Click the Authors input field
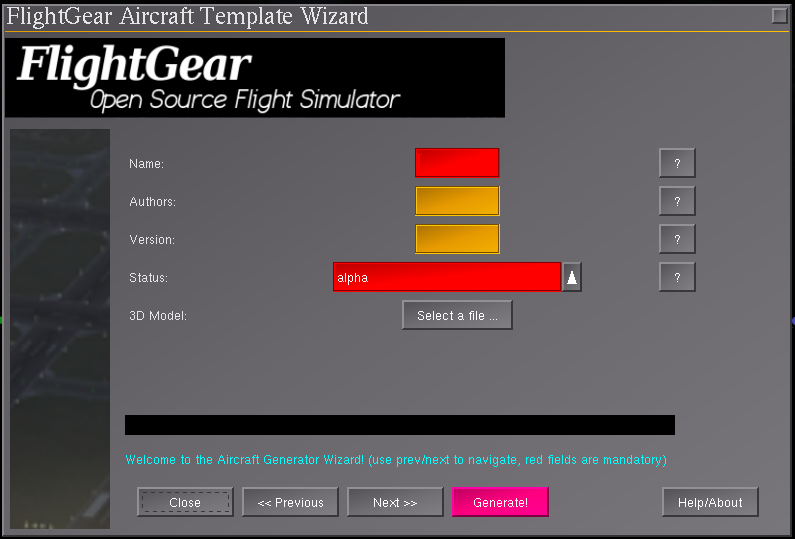The image size is (795, 539). [x=457, y=201]
